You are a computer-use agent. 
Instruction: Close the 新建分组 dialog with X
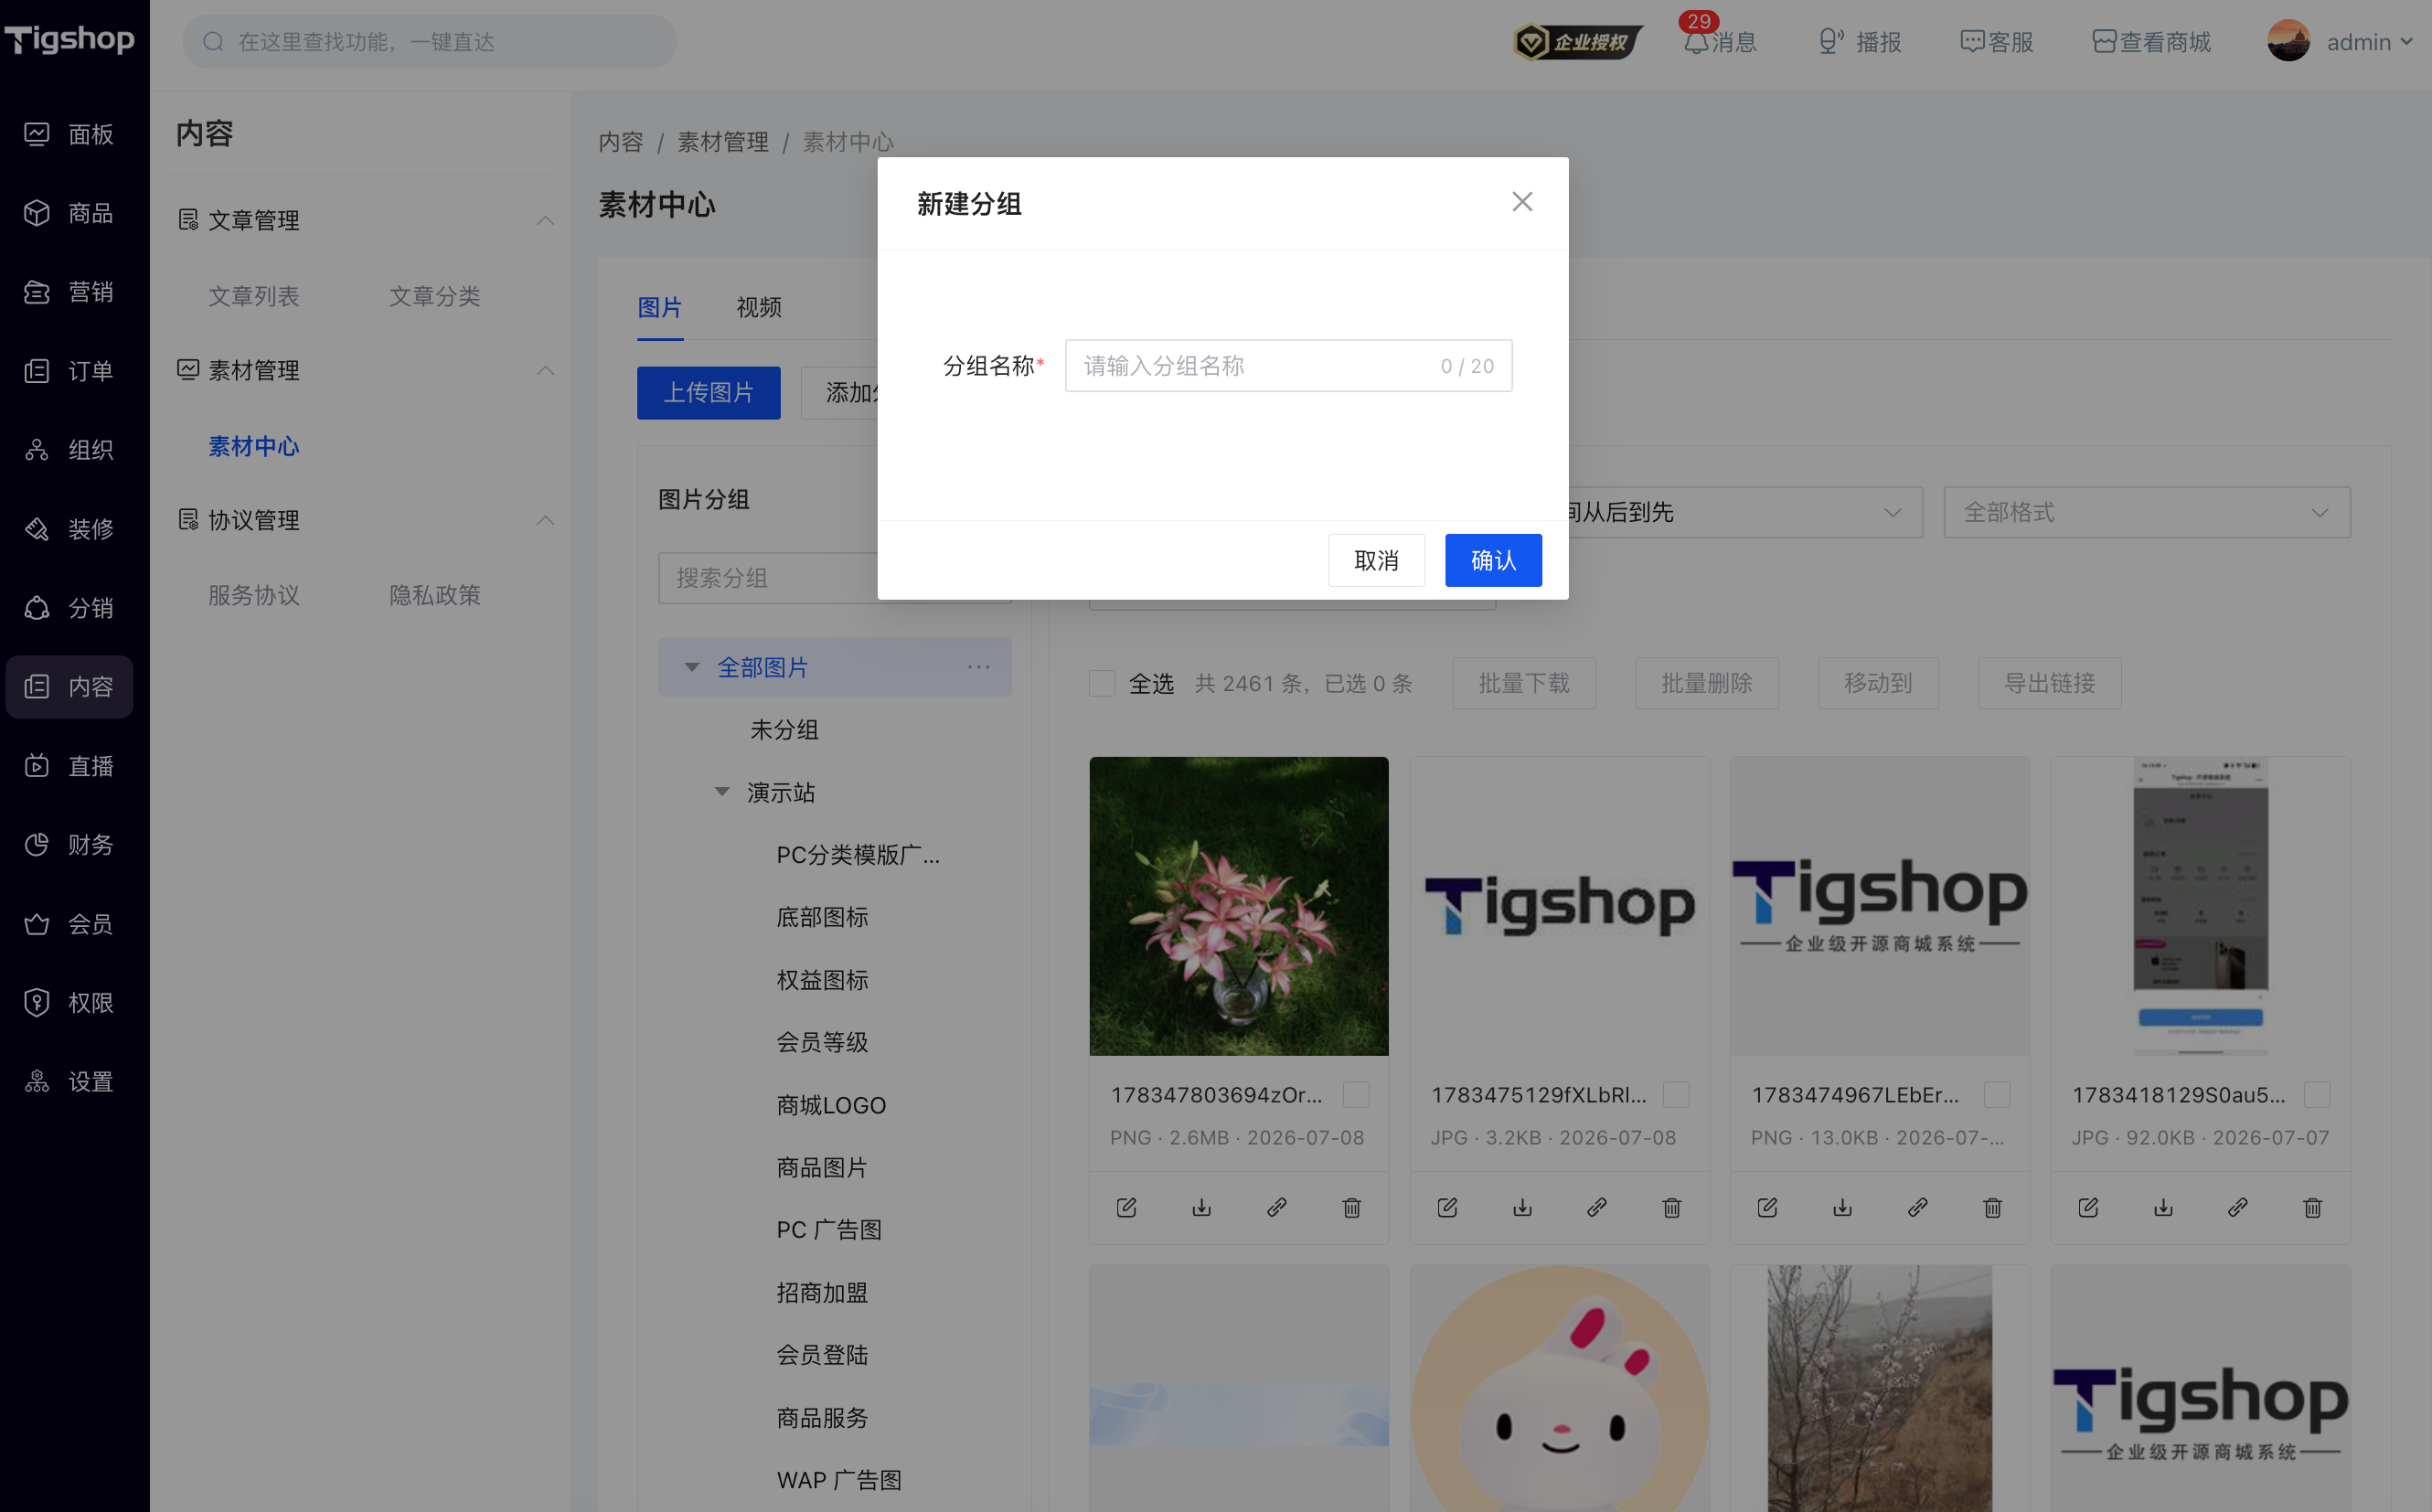[1522, 202]
